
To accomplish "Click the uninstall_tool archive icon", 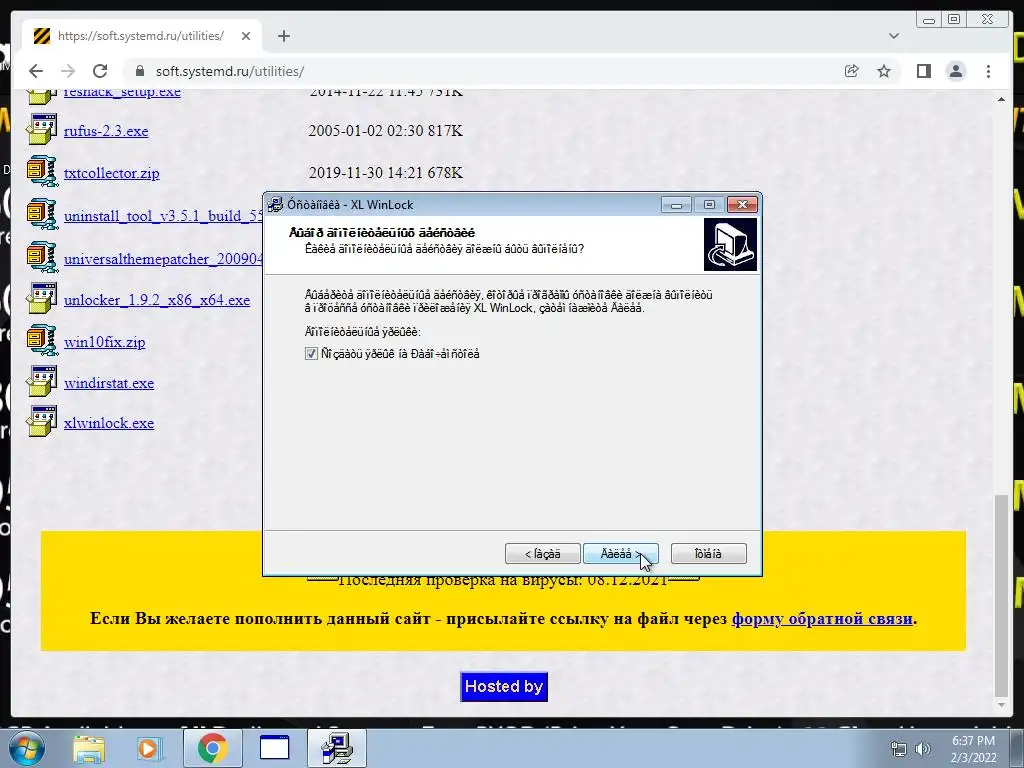I will [x=42, y=214].
